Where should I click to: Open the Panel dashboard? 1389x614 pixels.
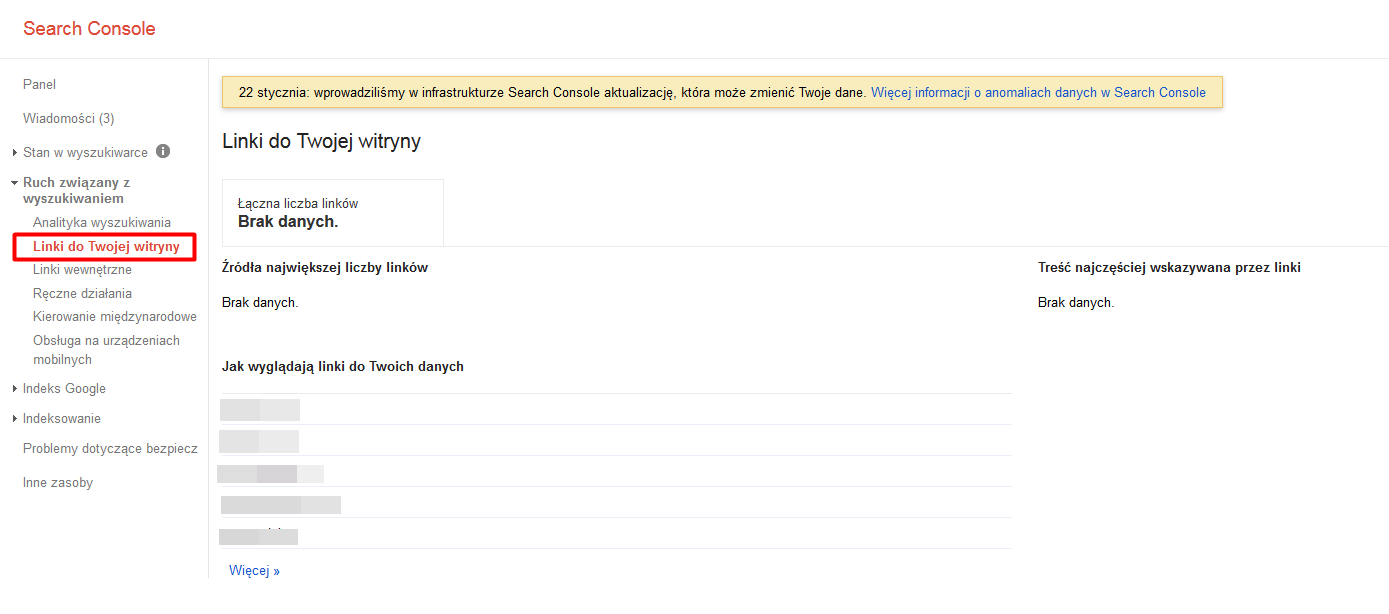tap(39, 84)
